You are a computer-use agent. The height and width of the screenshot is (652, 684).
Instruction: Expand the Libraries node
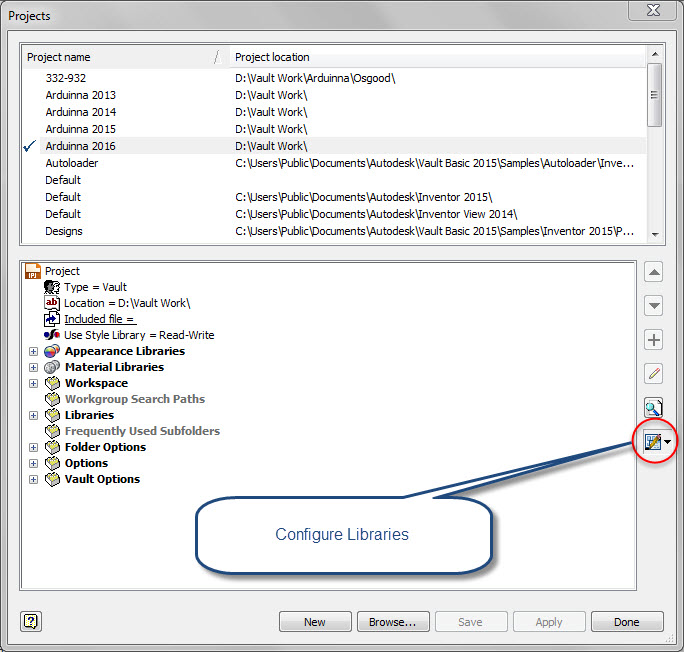33,415
